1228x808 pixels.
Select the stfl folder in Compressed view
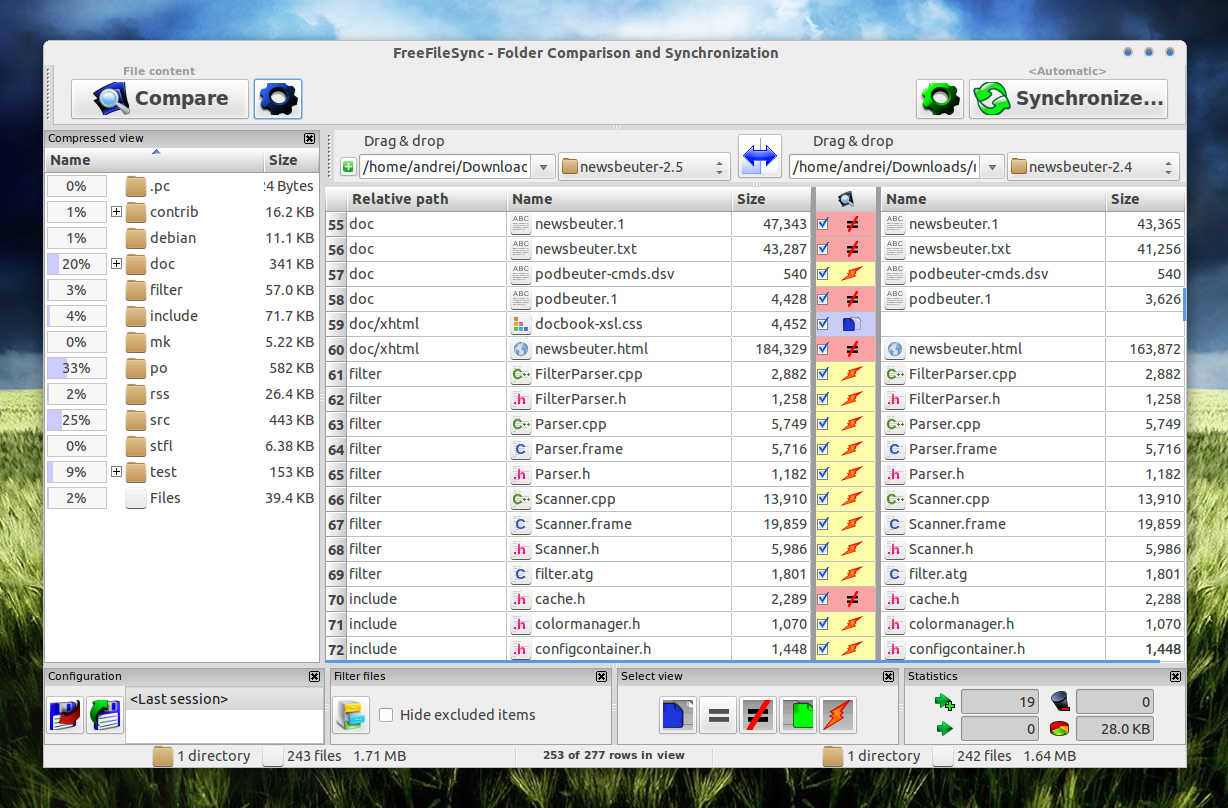(x=161, y=446)
